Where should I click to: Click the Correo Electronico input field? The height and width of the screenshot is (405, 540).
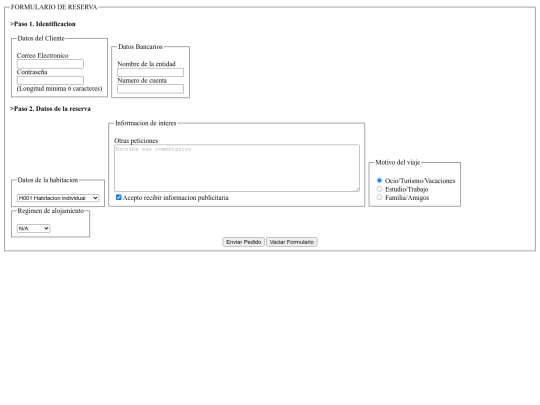[x=50, y=64]
